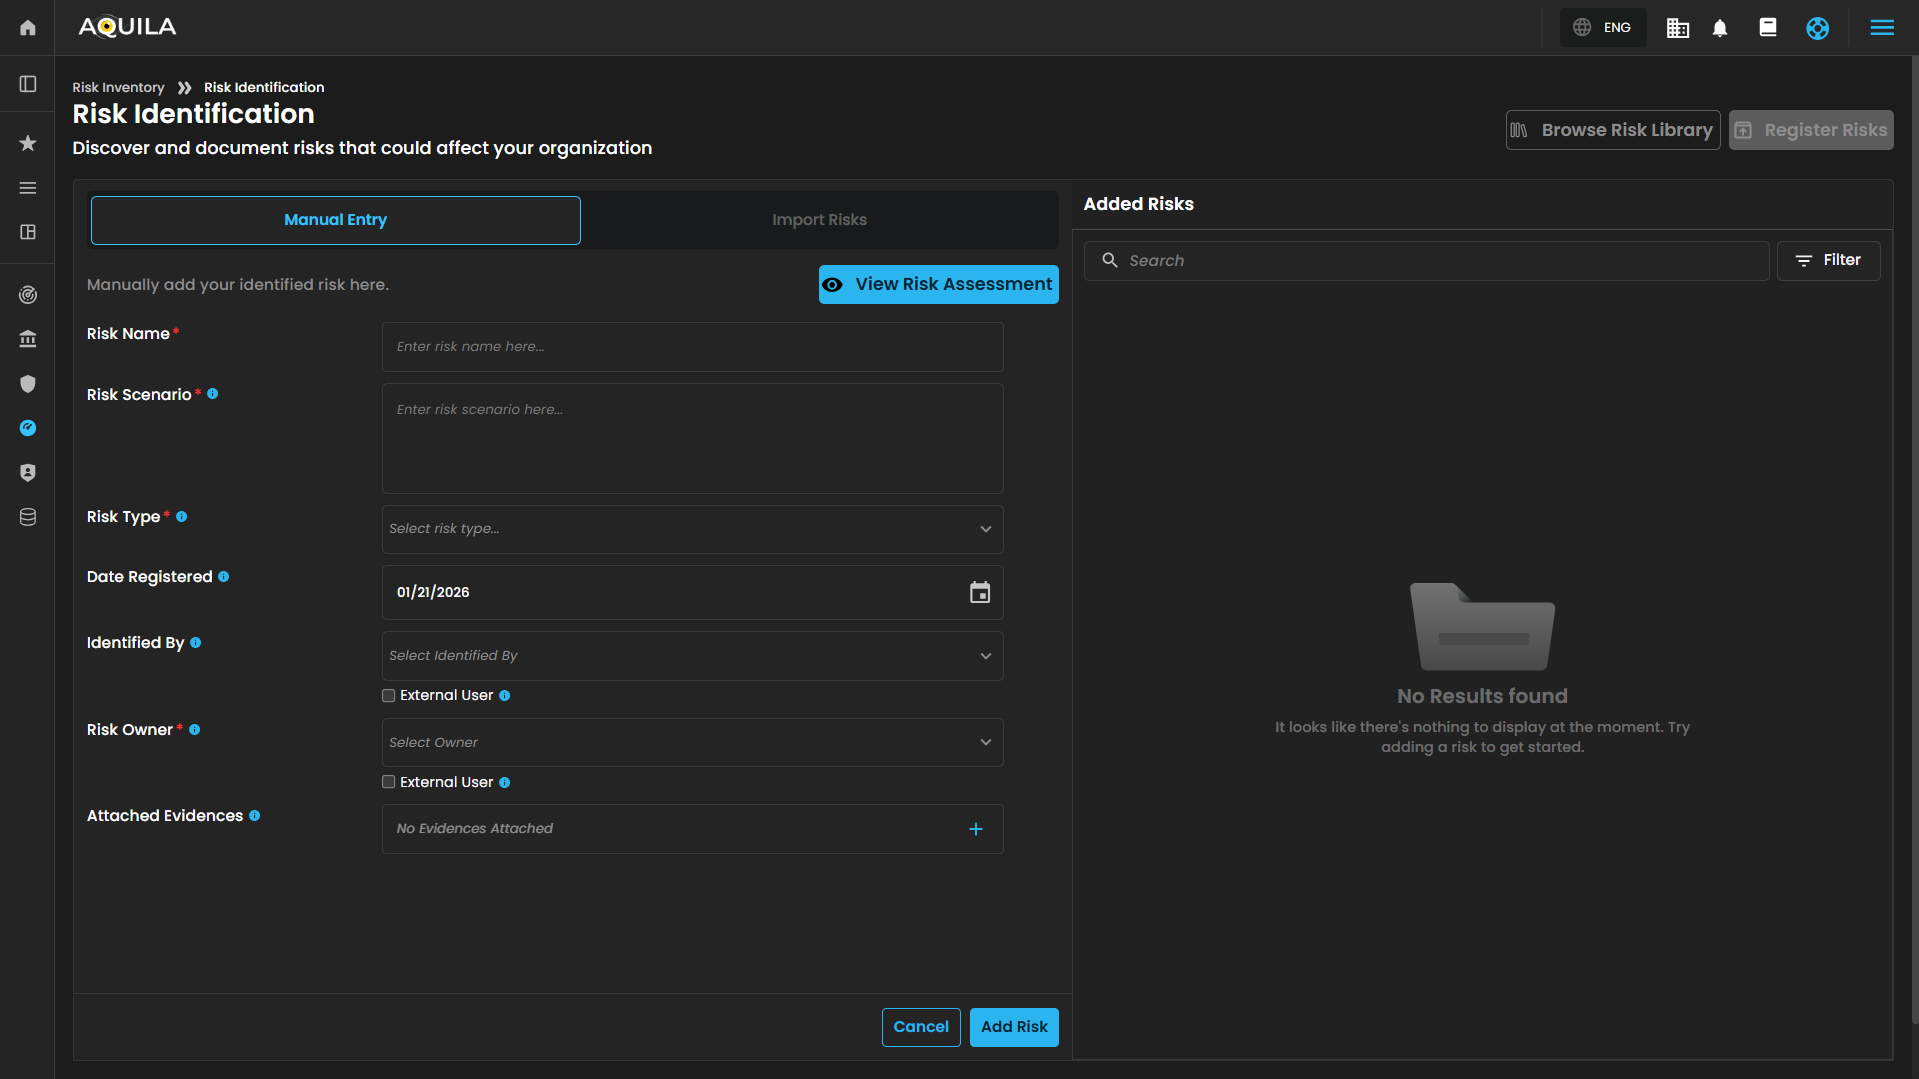Open the bank building sidebar icon
The width and height of the screenshot is (1919, 1079).
point(28,339)
